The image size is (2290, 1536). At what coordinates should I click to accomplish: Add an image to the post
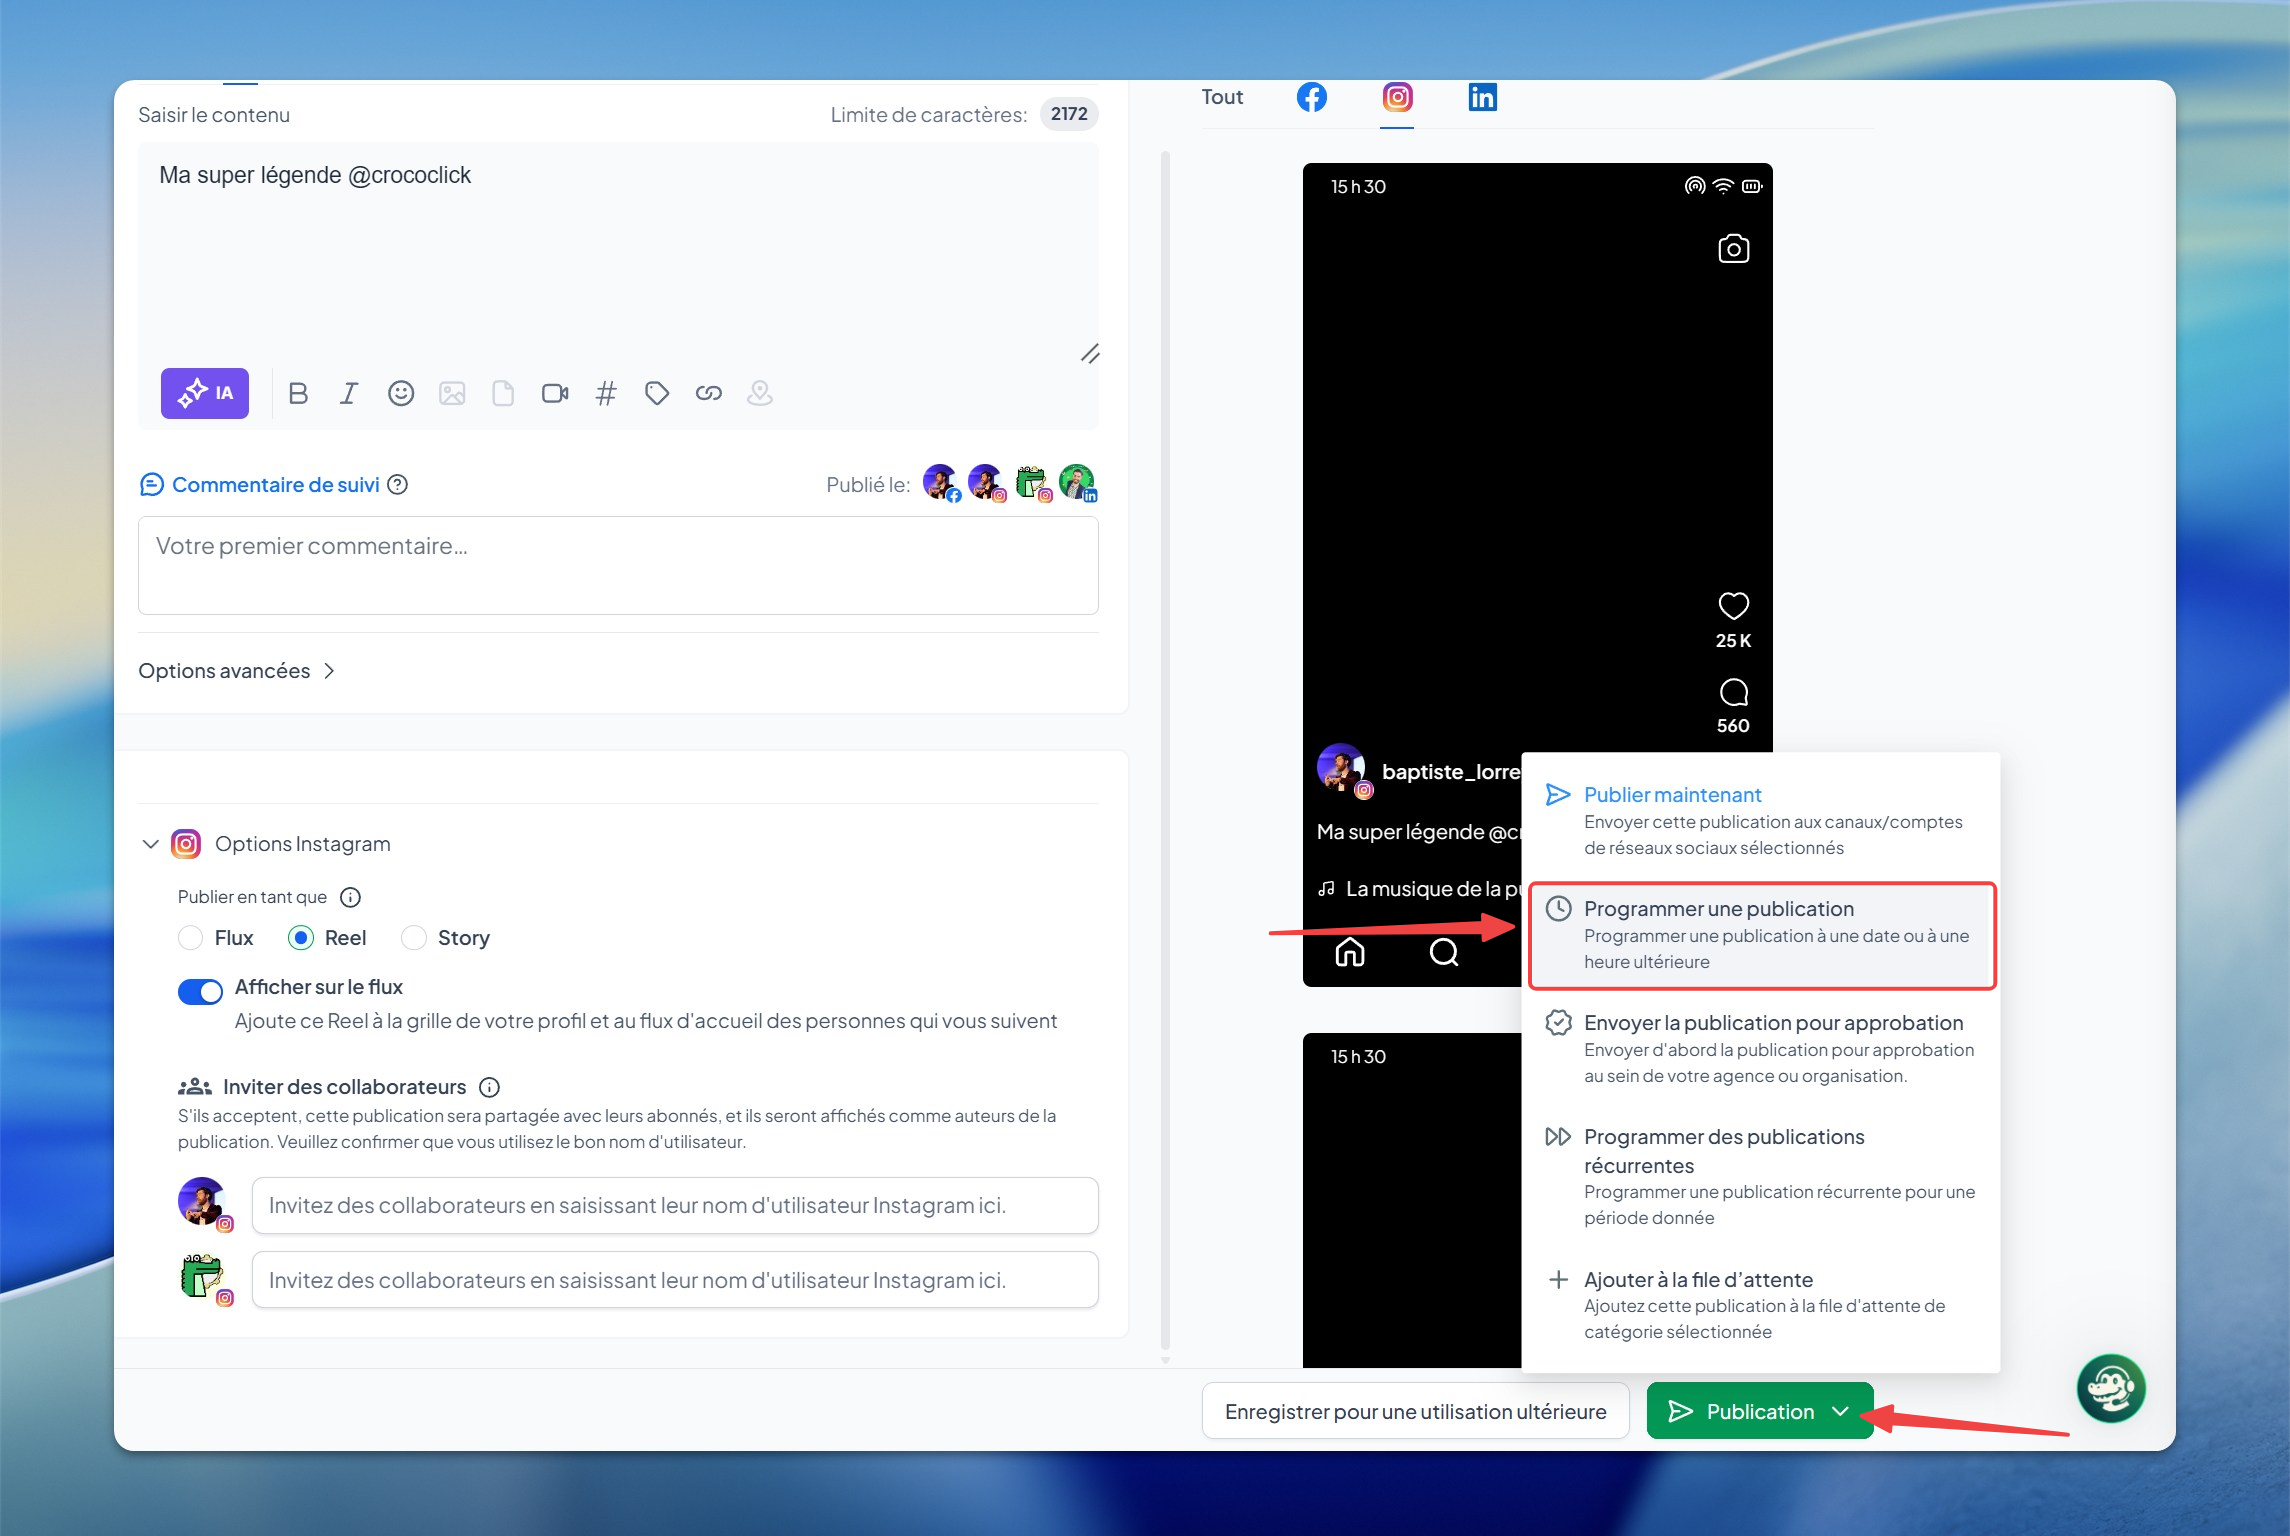point(452,393)
